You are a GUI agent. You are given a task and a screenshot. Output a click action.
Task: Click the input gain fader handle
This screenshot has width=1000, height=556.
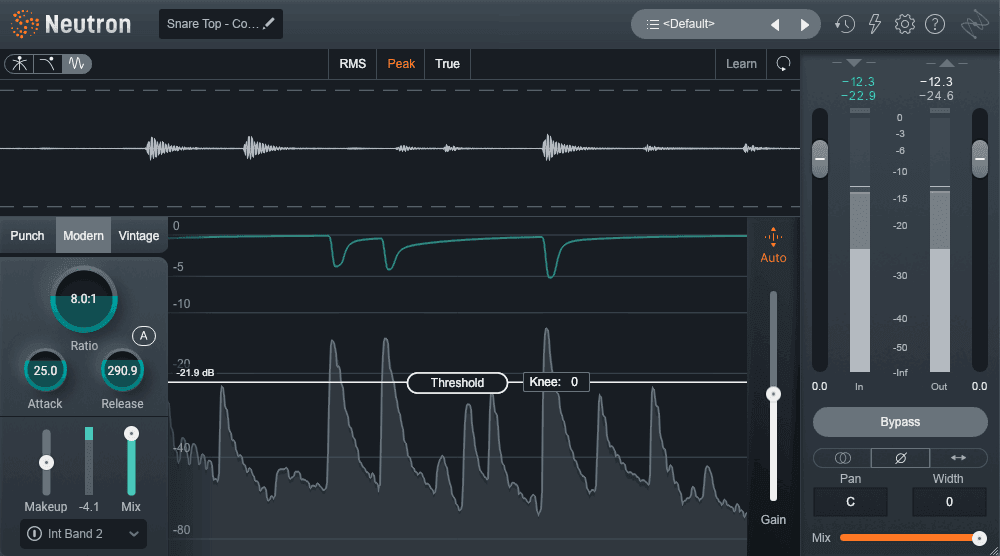pyautogui.click(x=820, y=159)
